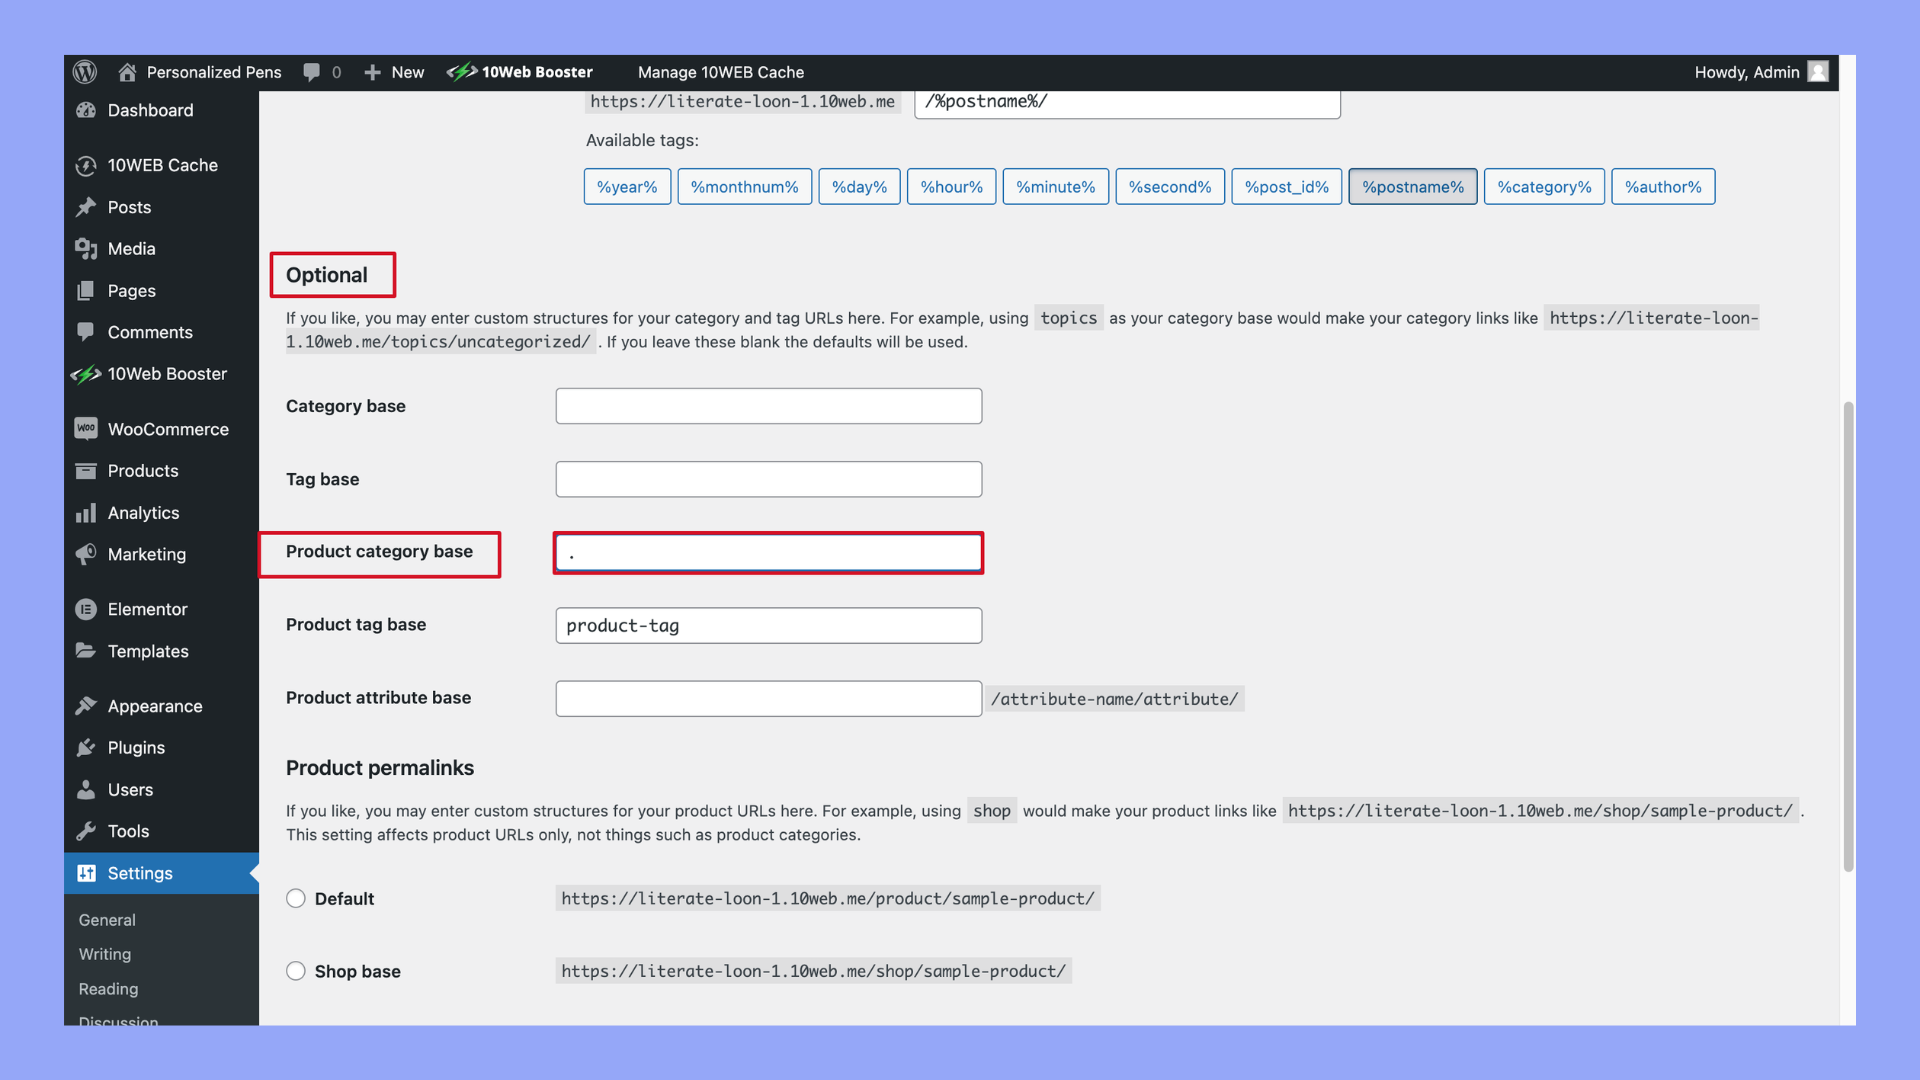This screenshot has height=1080, width=1920.
Task: Insert the %category% tag
Action: (1544, 187)
